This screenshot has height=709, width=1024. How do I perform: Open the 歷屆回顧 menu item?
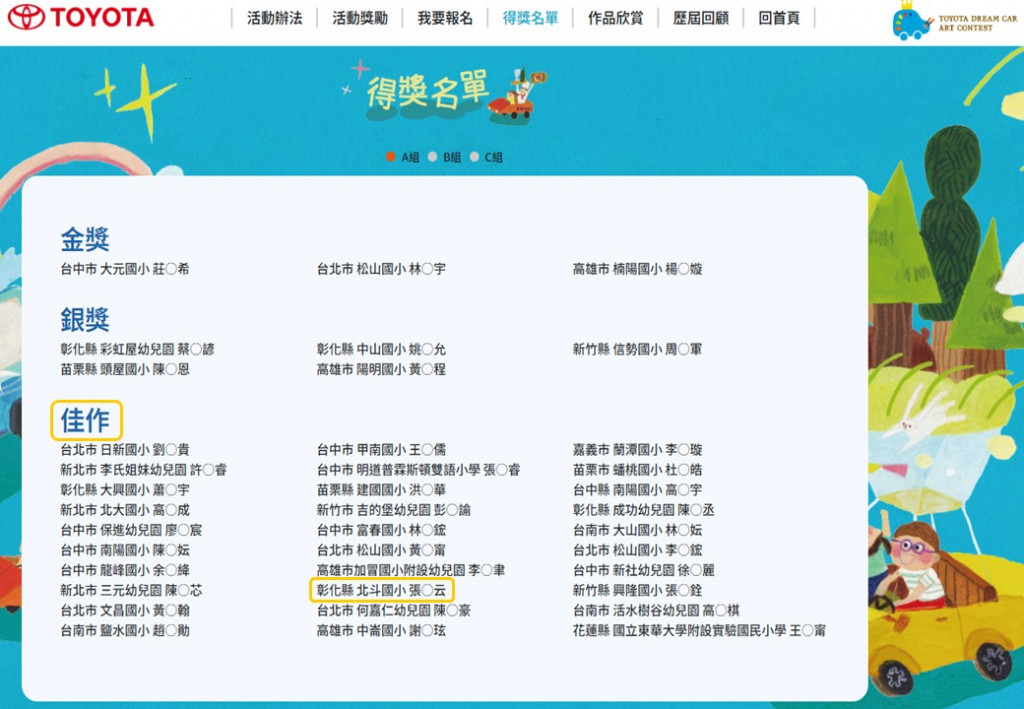tap(700, 18)
